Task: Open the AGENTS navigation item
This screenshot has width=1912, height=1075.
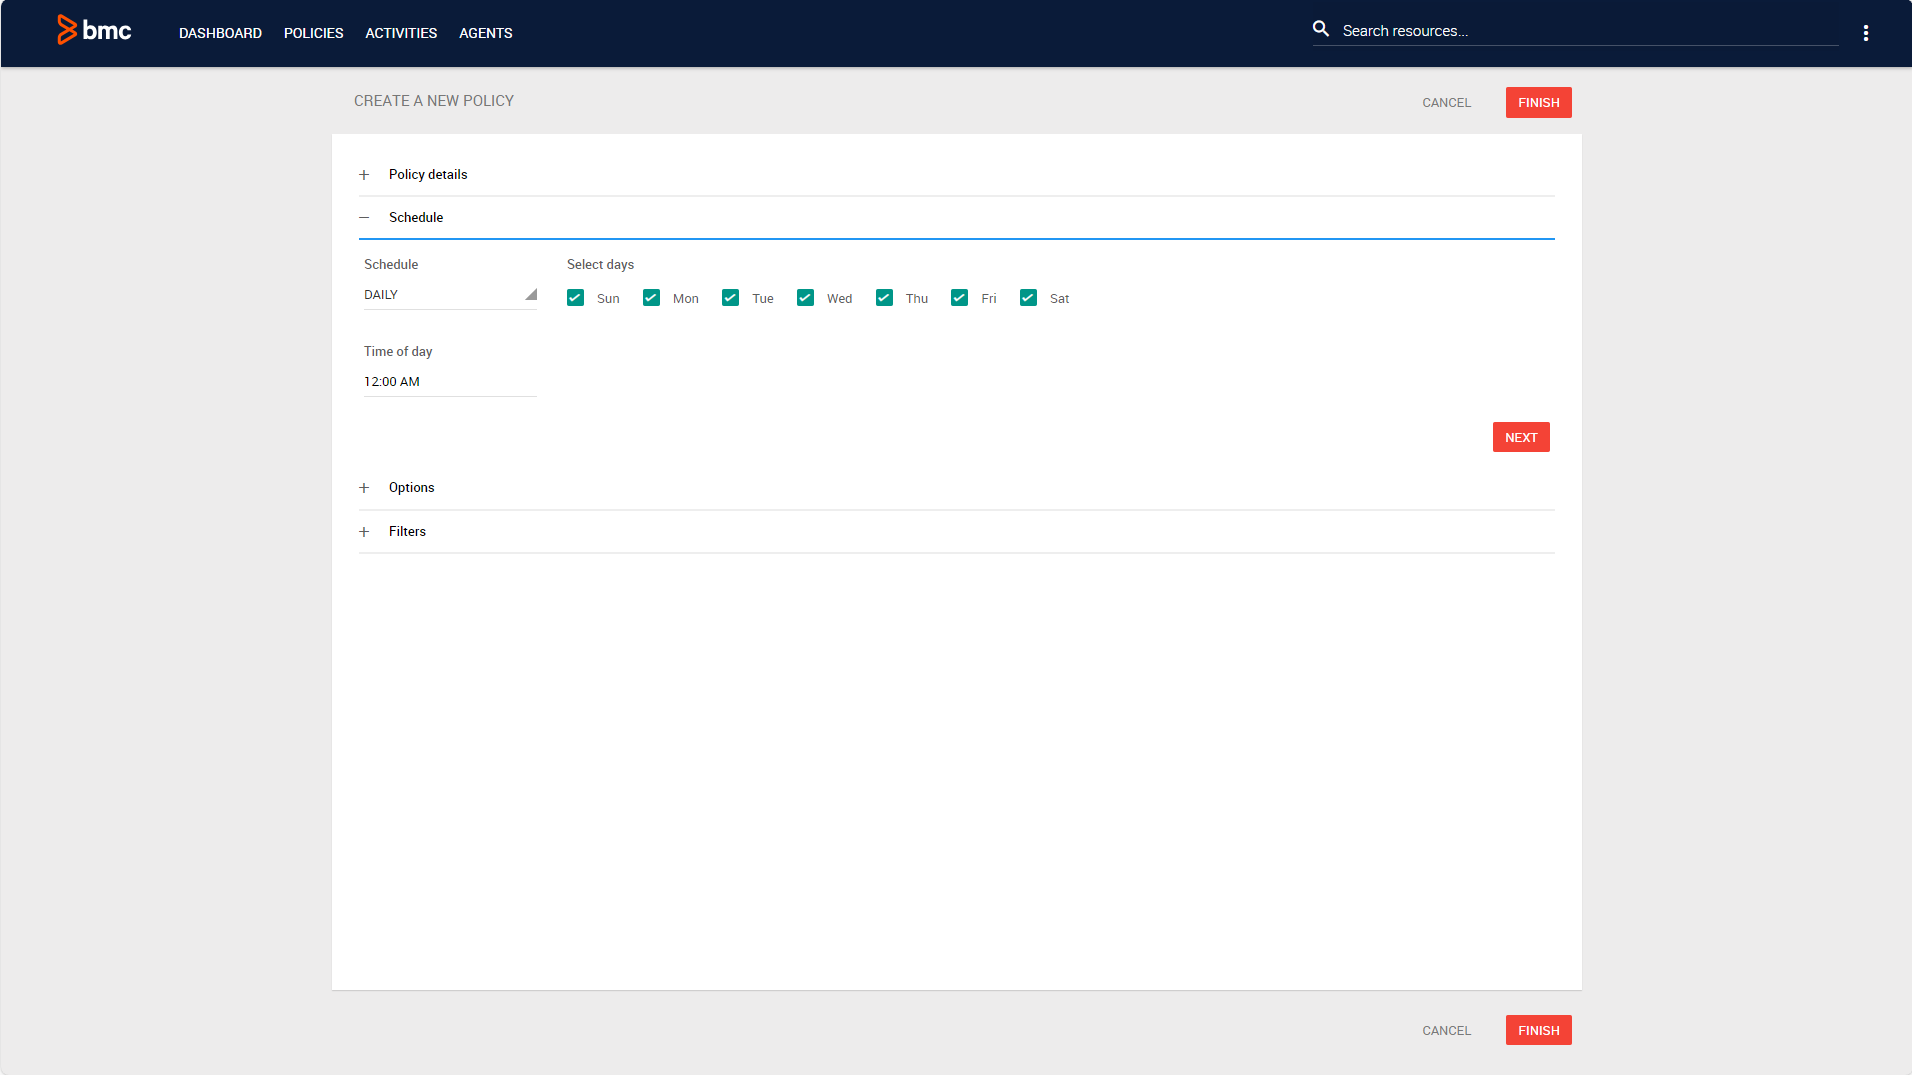Action: coord(486,33)
